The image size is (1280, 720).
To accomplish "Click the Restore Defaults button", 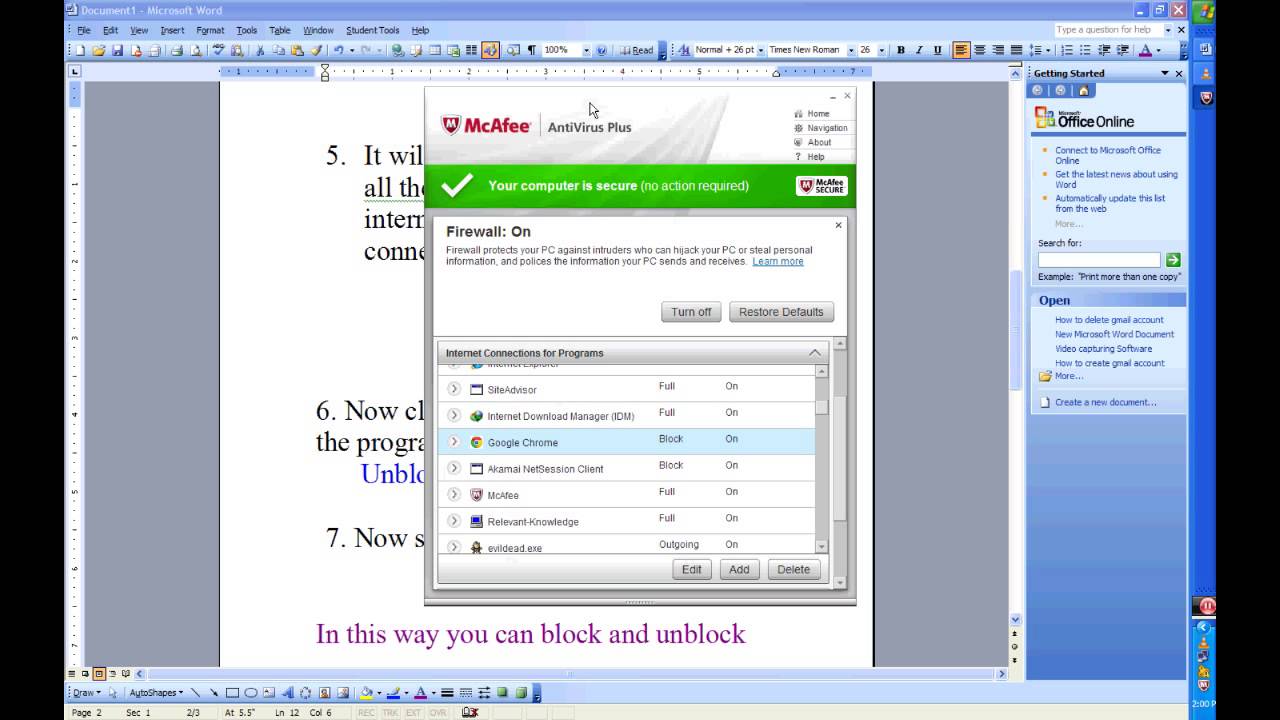I will click(781, 312).
